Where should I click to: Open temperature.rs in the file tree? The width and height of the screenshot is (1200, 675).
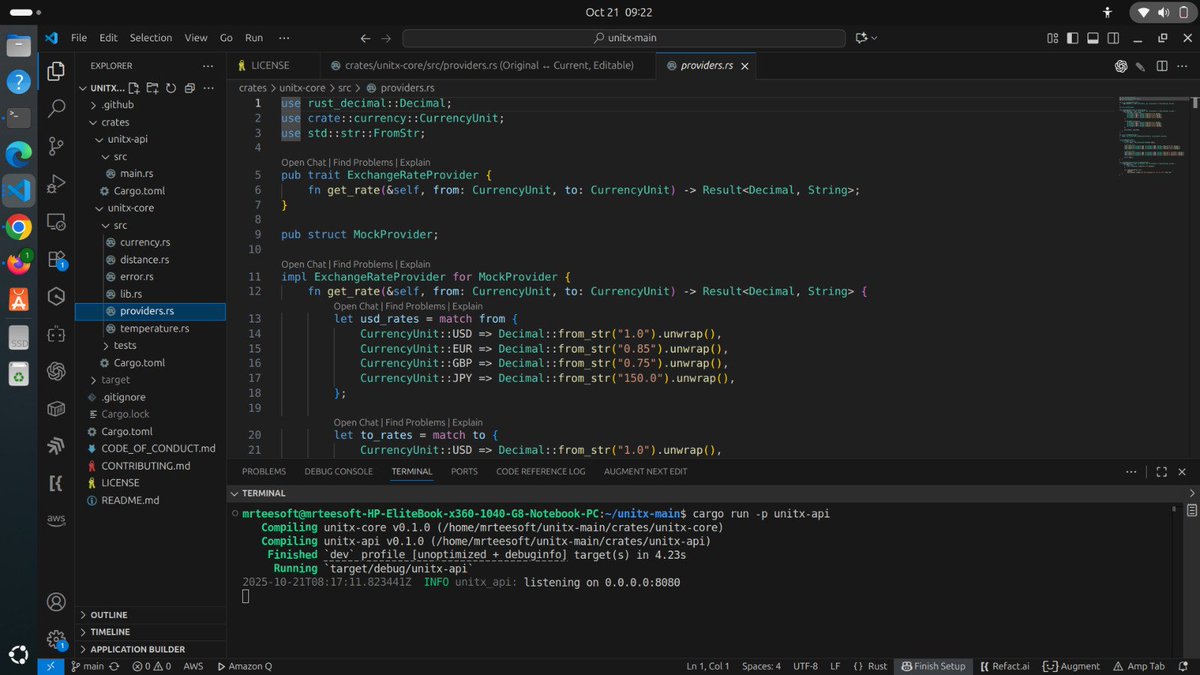click(x=155, y=328)
